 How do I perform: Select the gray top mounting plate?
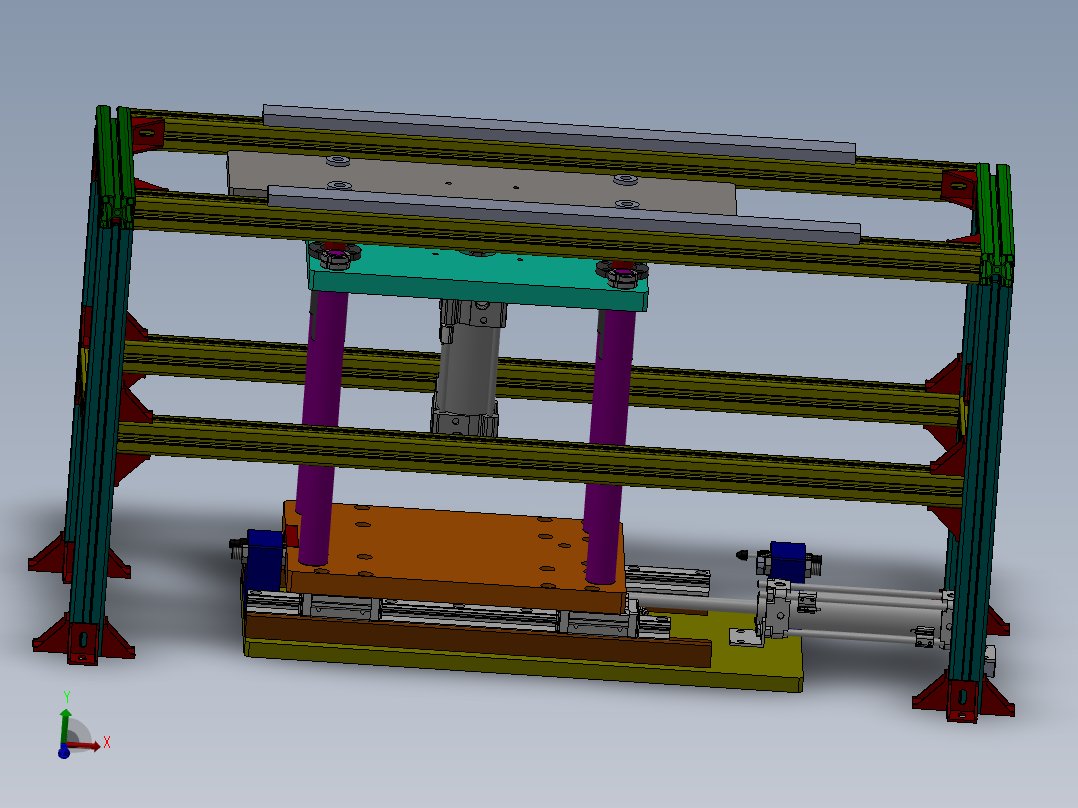pyautogui.click(x=481, y=182)
